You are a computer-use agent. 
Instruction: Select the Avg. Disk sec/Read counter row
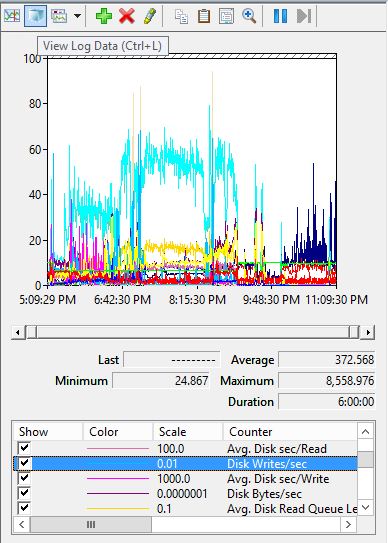pos(185,448)
